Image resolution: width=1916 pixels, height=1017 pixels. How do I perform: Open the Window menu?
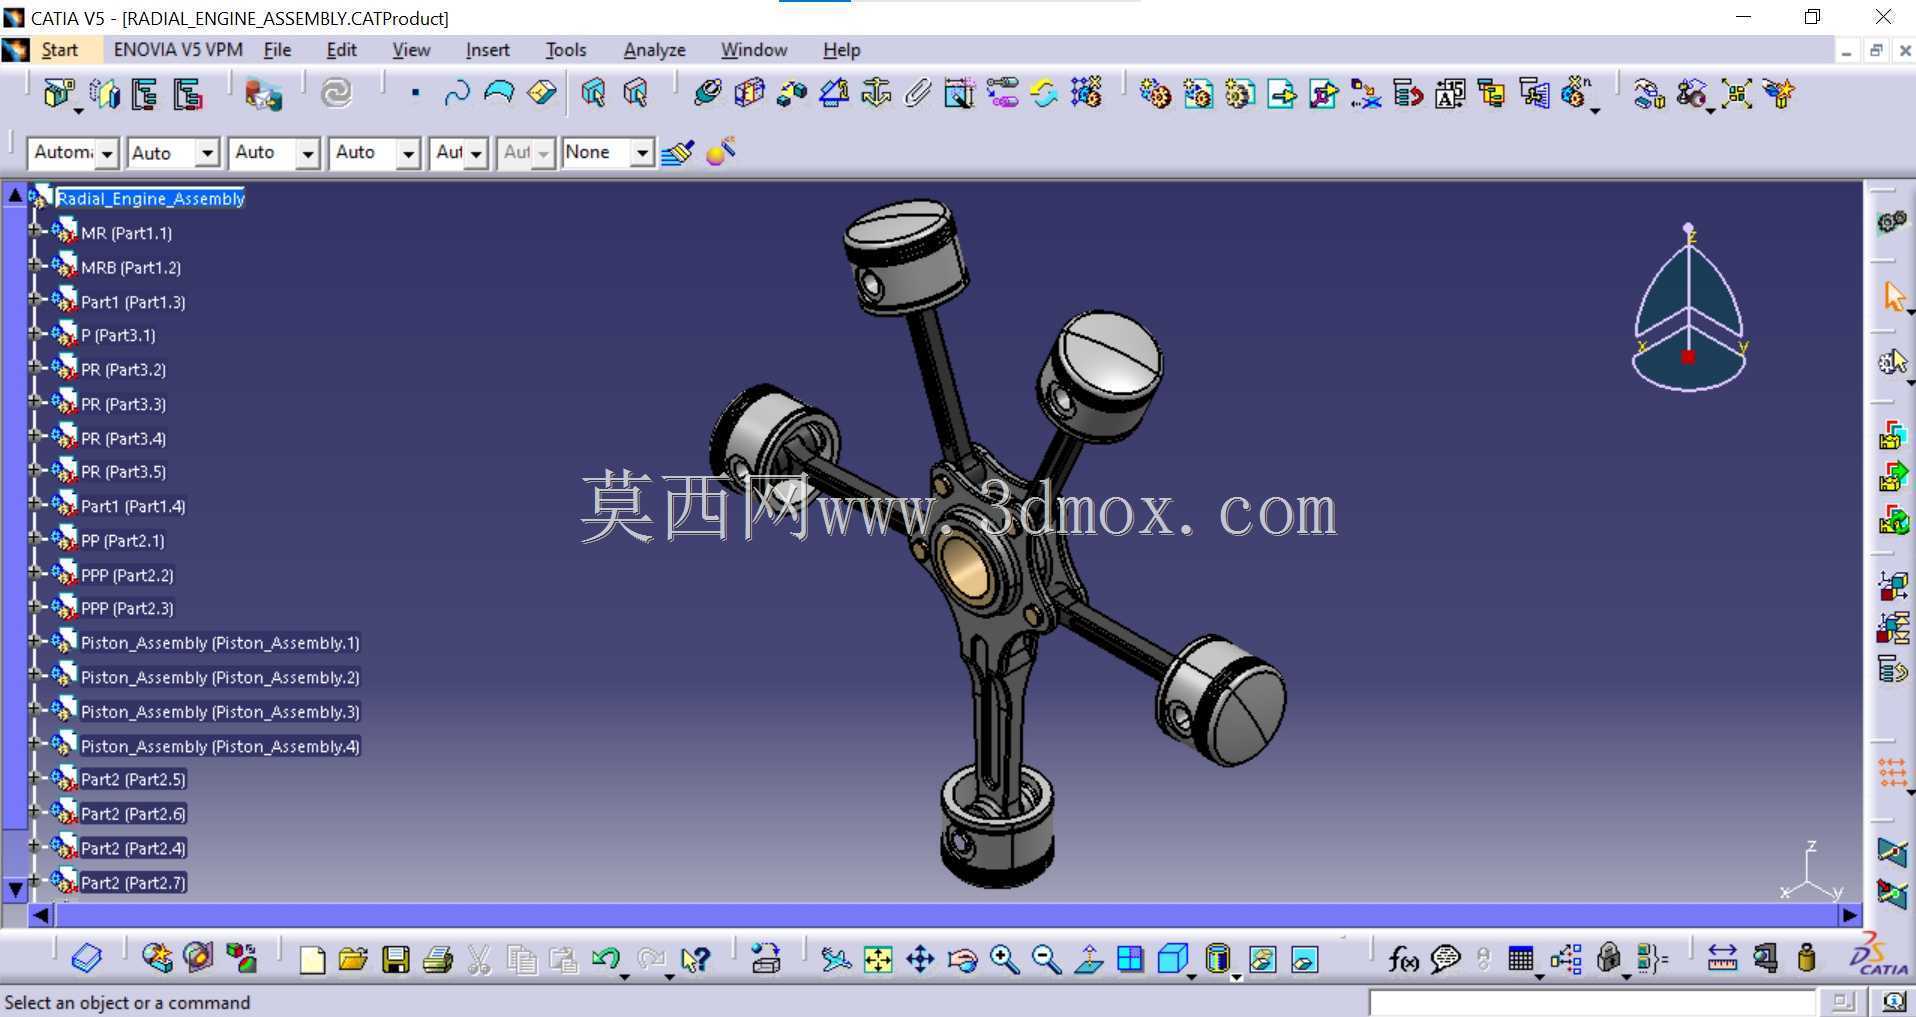click(x=754, y=50)
